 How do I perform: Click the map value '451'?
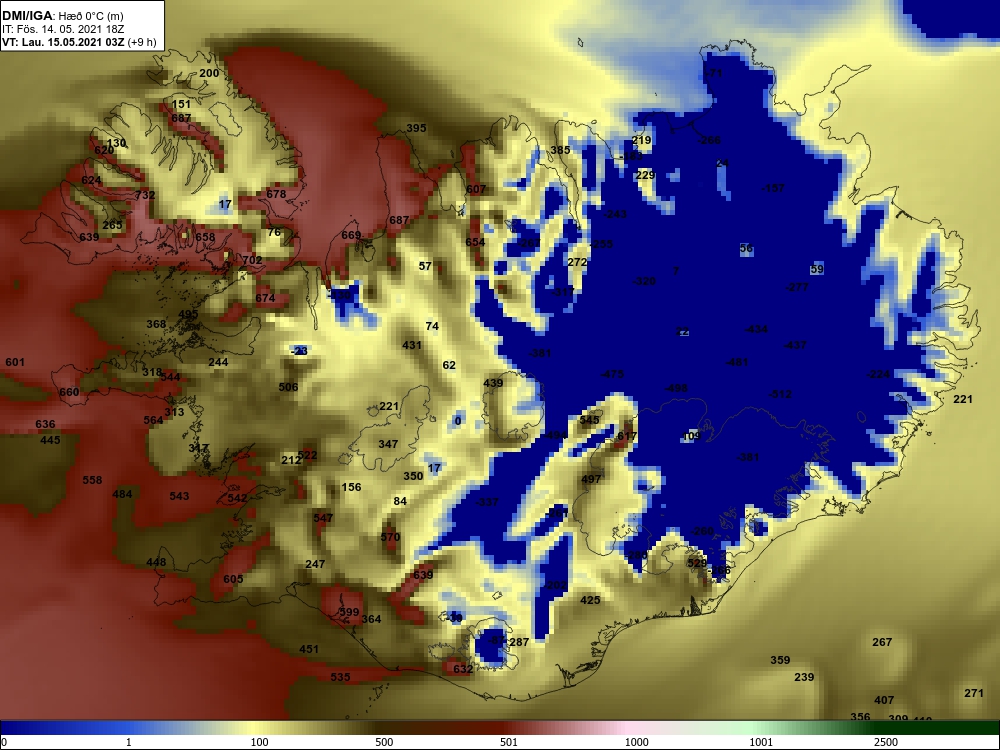[309, 649]
